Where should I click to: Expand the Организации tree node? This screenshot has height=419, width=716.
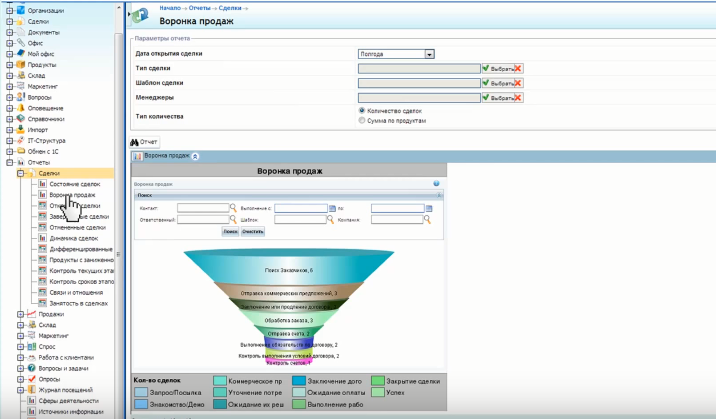tap(10, 10)
